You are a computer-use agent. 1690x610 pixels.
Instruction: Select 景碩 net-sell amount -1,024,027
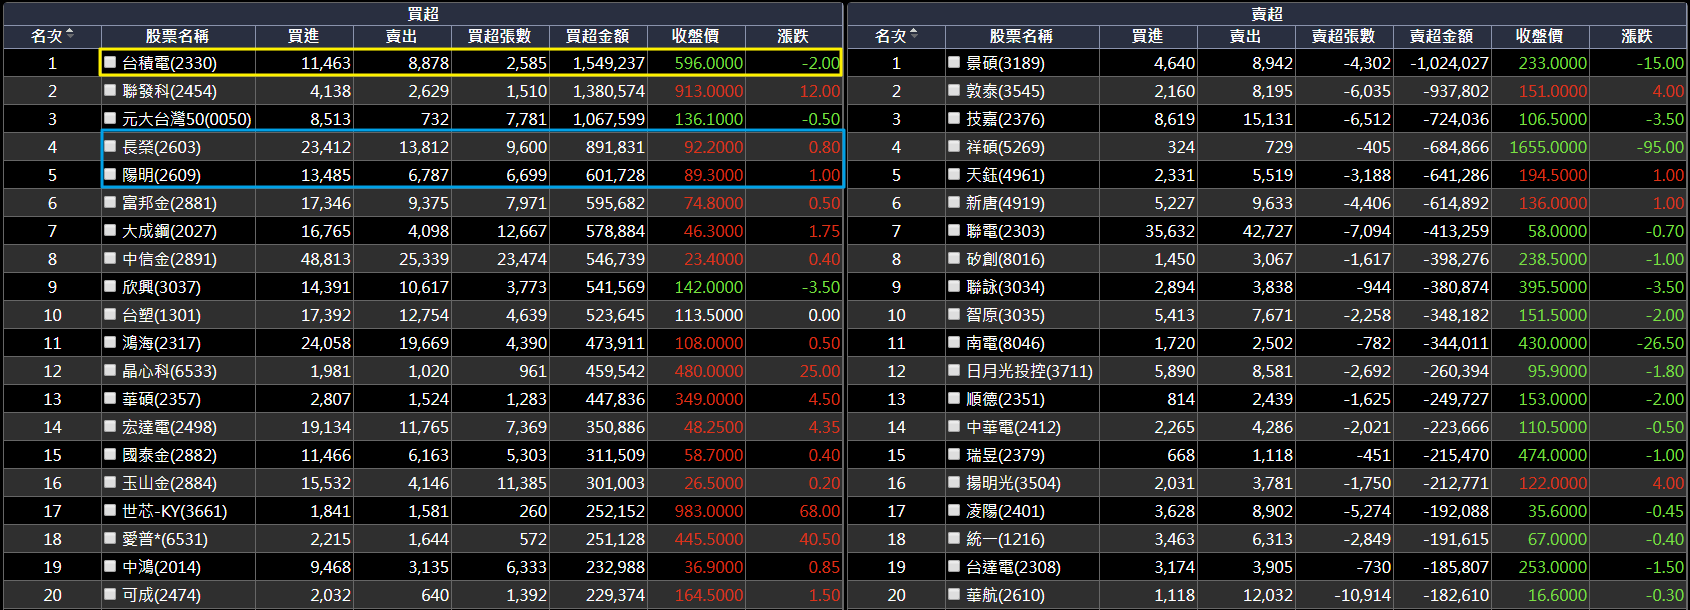pyautogui.click(x=1449, y=63)
